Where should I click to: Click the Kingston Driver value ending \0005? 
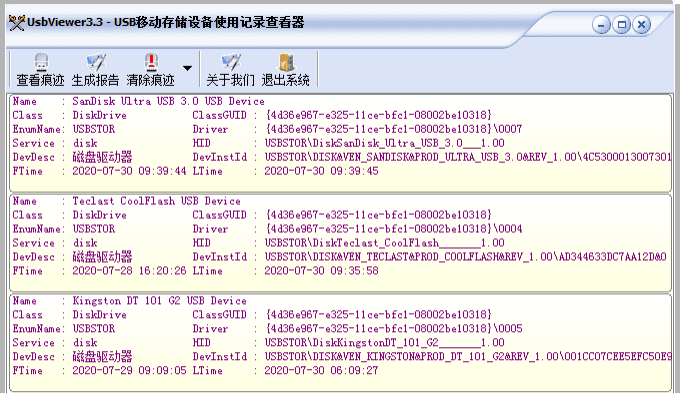(x=394, y=329)
